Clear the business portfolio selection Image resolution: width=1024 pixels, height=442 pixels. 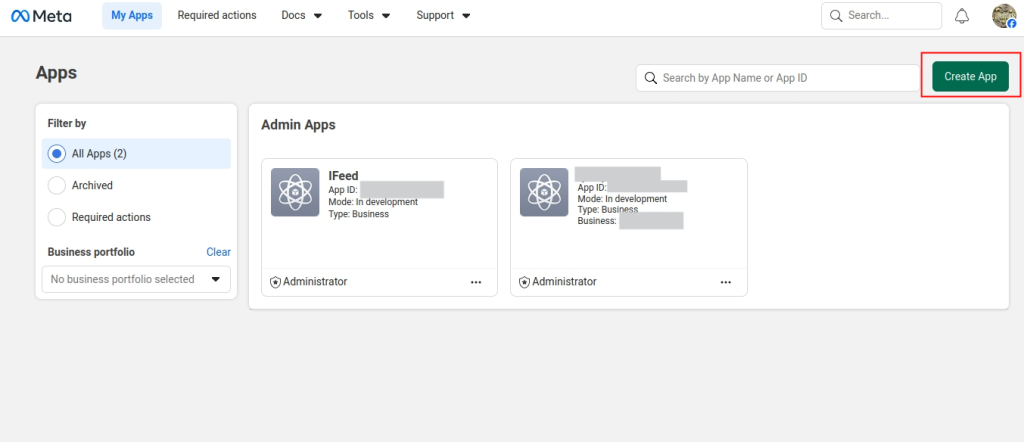[x=219, y=252]
